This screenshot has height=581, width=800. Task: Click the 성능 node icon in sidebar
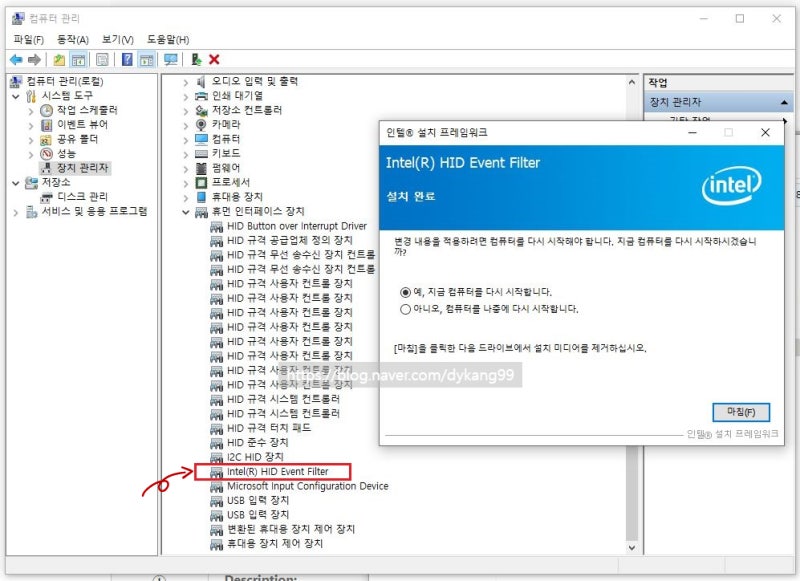point(45,153)
